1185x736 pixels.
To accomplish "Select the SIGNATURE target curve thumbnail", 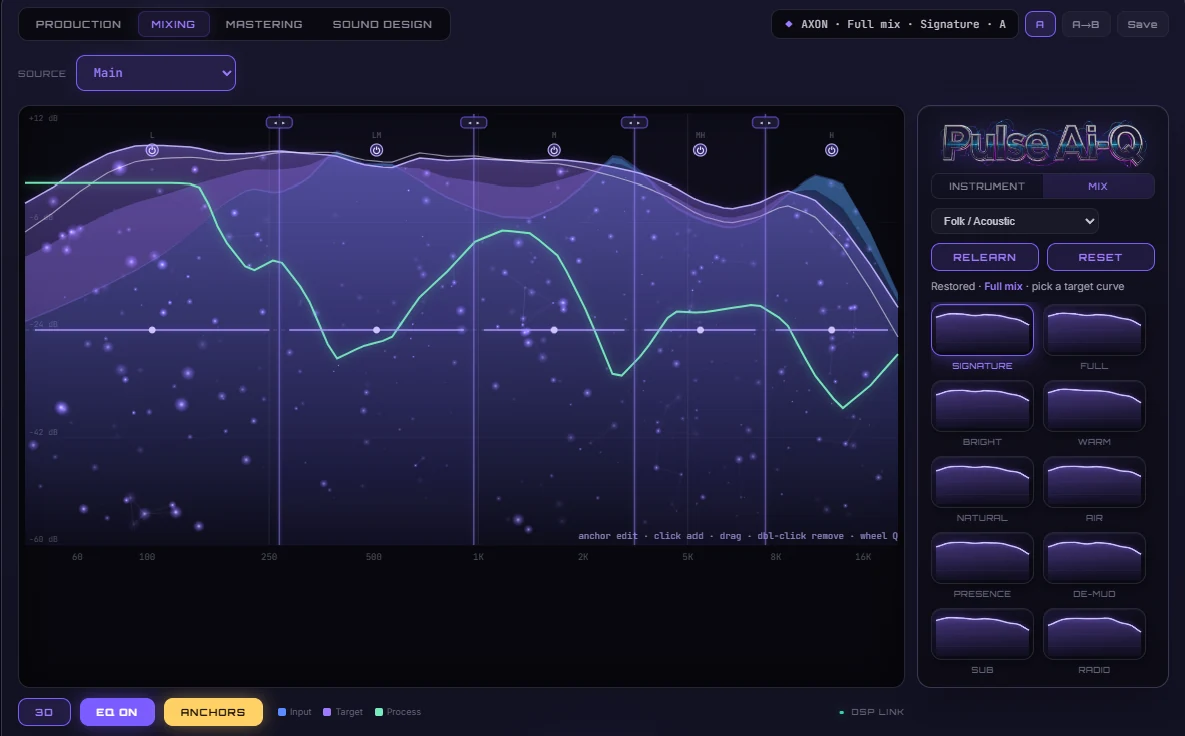I will pyautogui.click(x=982, y=329).
